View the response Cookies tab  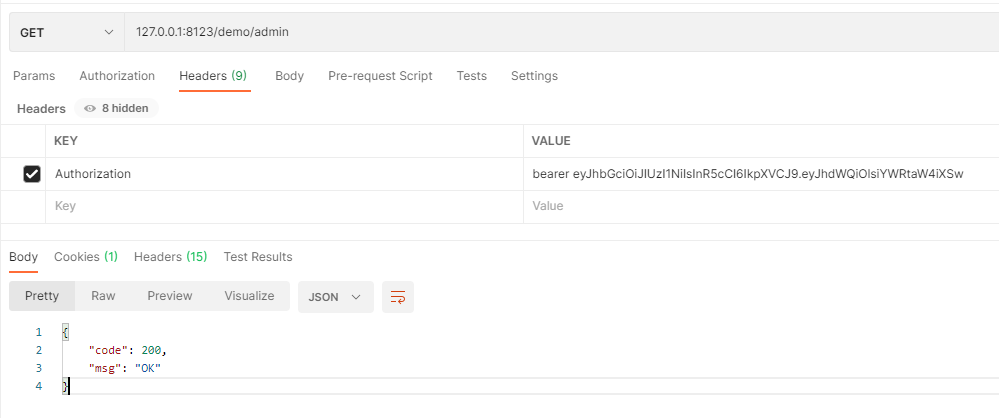[86, 257]
